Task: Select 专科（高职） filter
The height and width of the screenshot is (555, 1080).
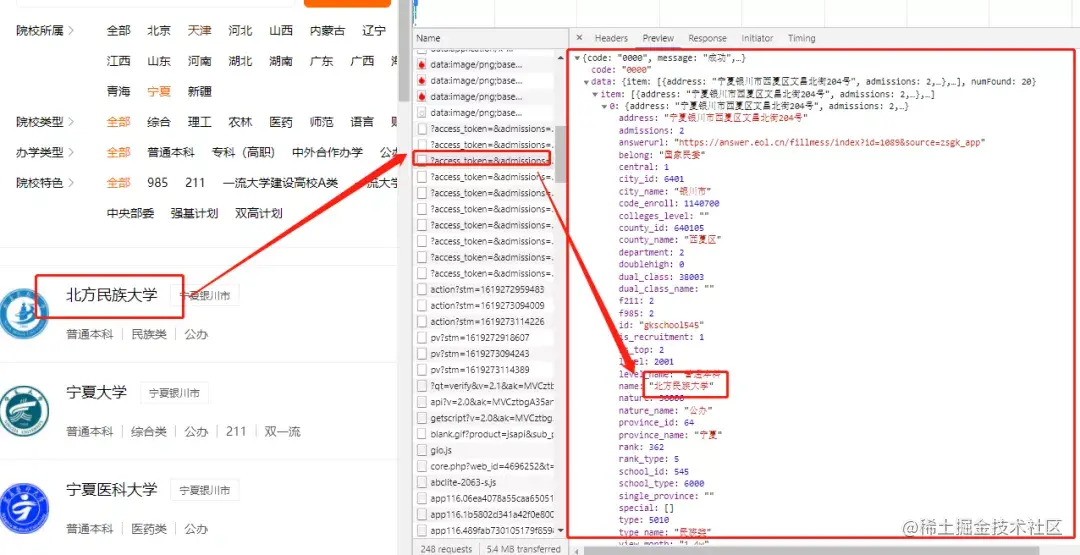Action: tap(243, 153)
